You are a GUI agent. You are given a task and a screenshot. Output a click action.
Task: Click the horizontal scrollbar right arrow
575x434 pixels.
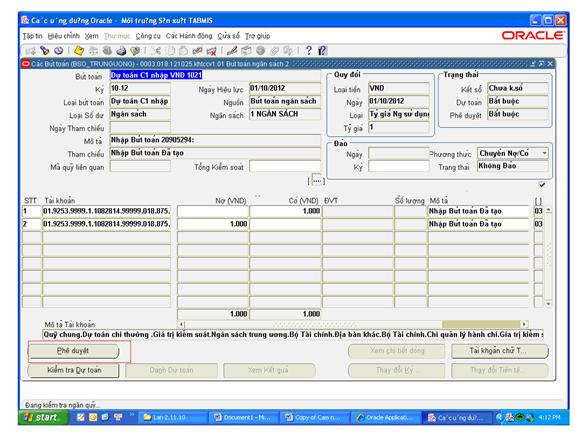click(x=525, y=324)
